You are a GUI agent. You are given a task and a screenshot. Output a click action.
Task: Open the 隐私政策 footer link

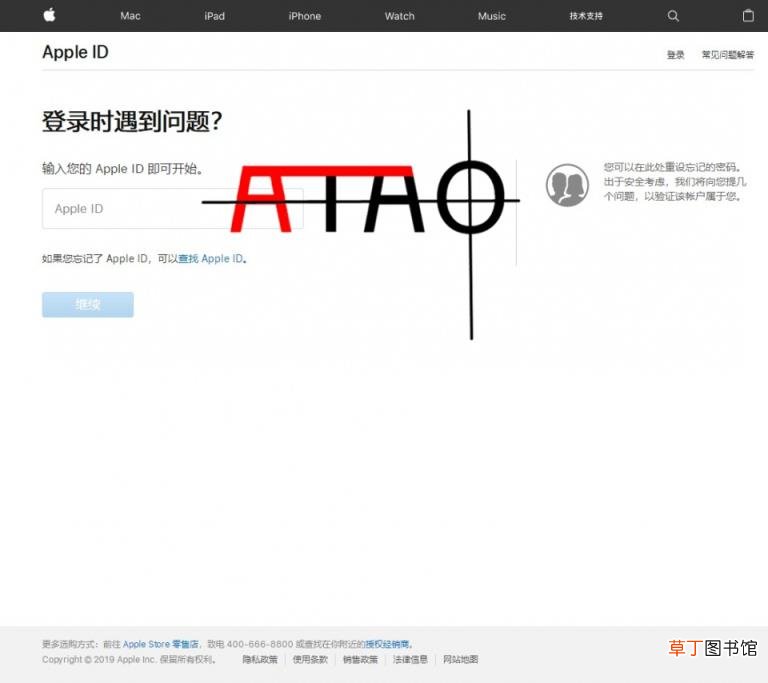260,659
